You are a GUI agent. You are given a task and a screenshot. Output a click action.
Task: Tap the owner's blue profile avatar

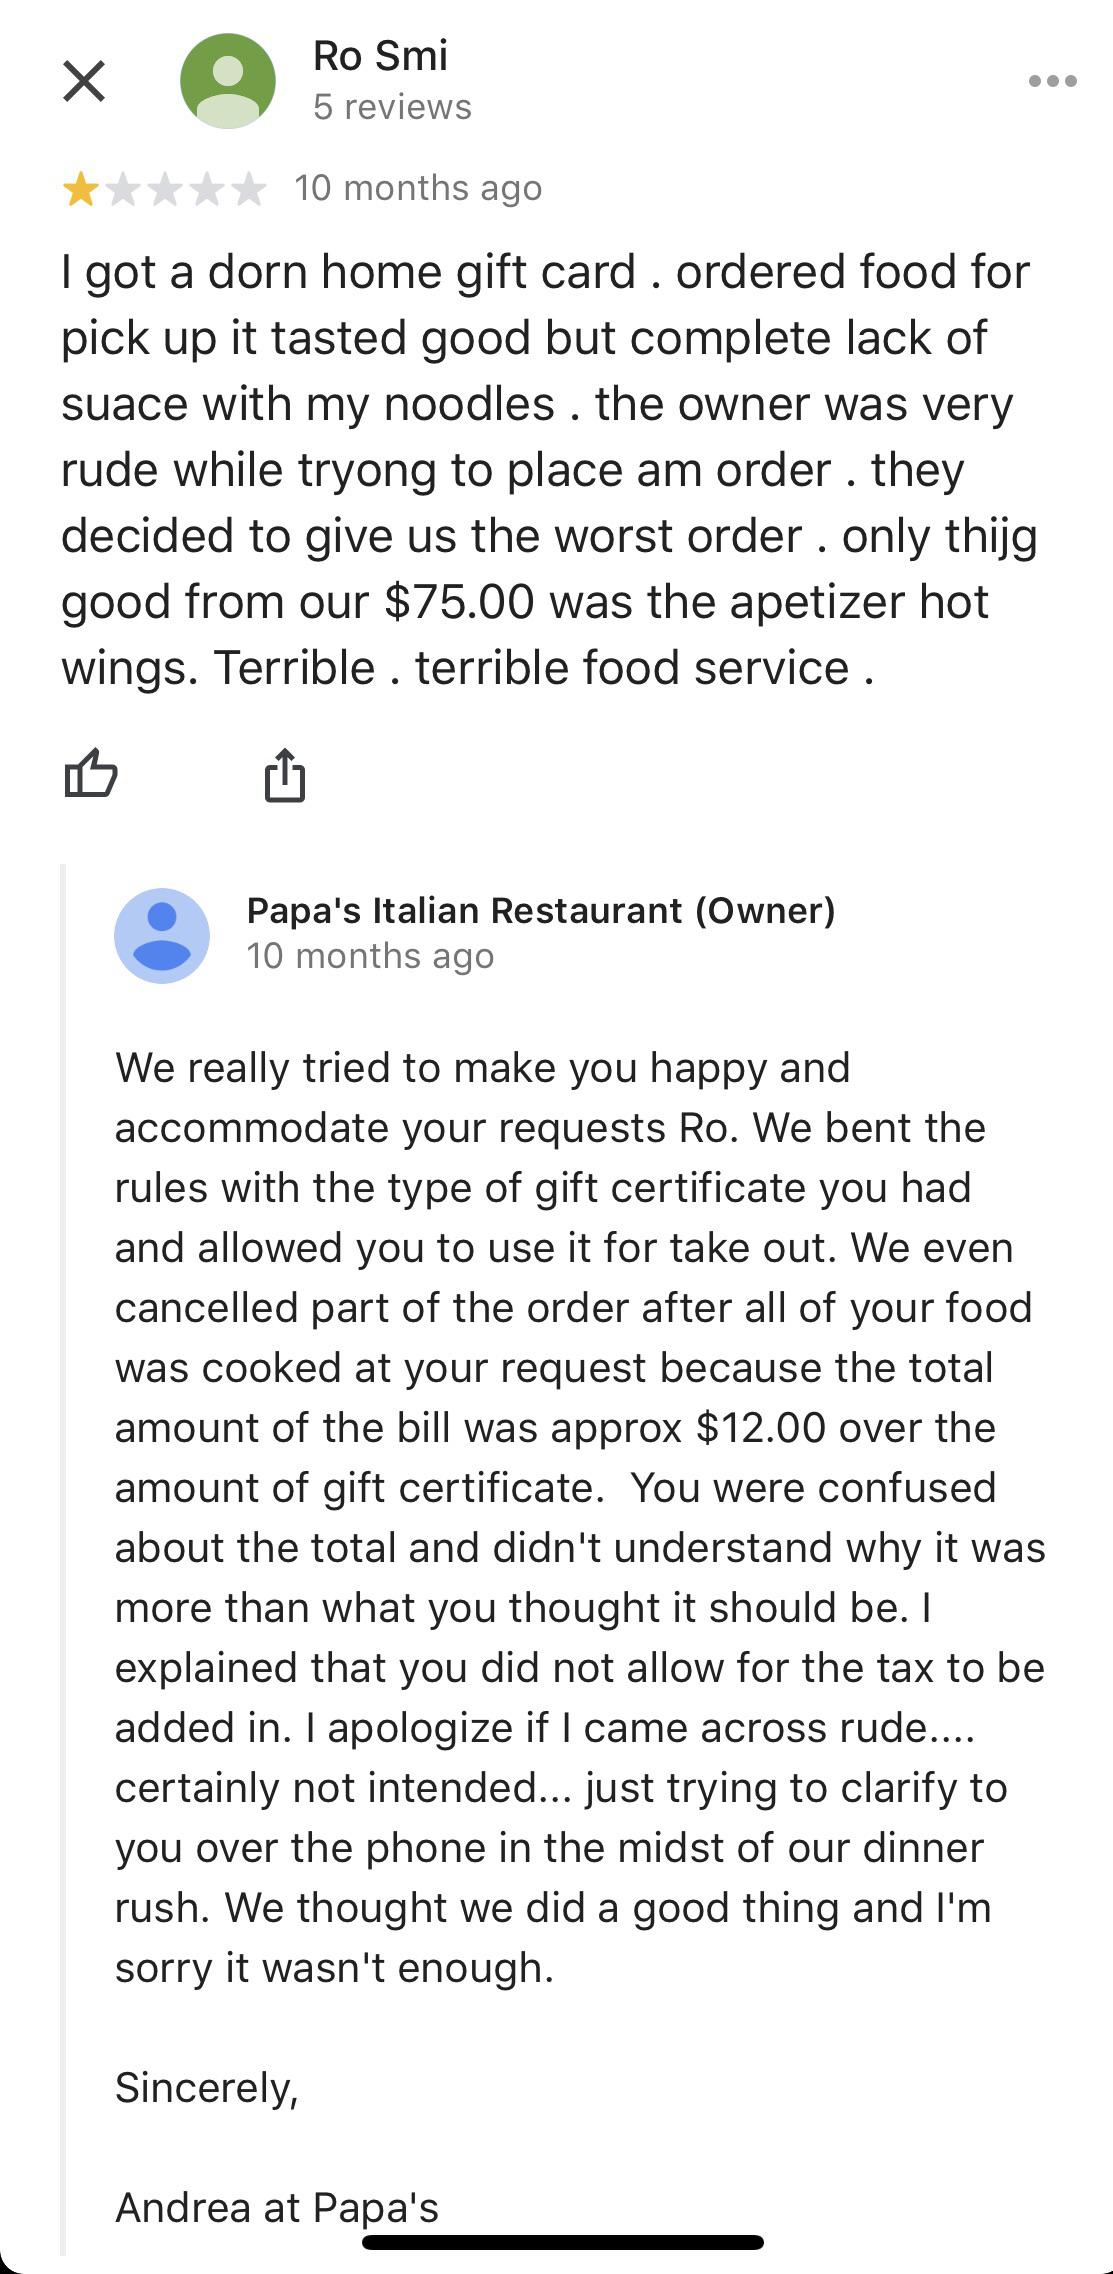coord(162,935)
